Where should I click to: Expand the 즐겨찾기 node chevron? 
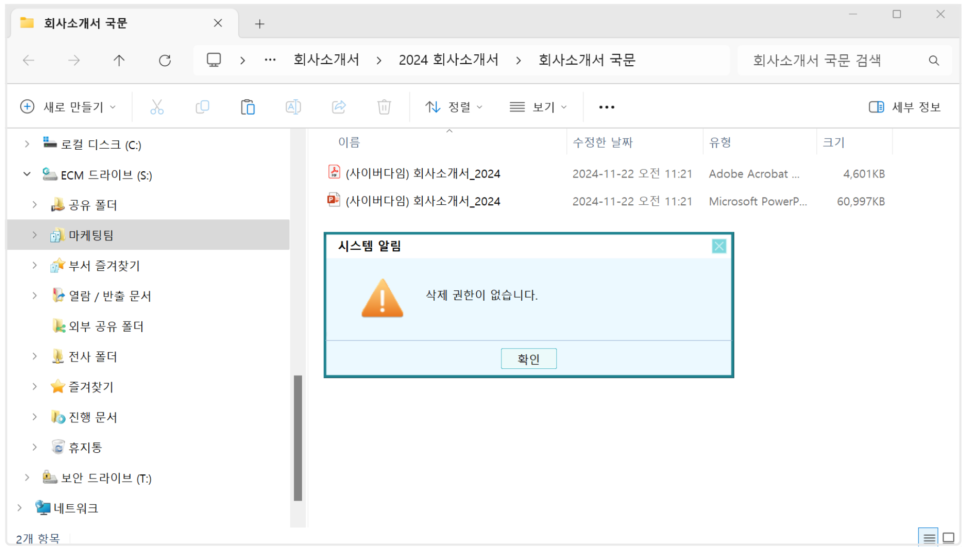coord(34,387)
